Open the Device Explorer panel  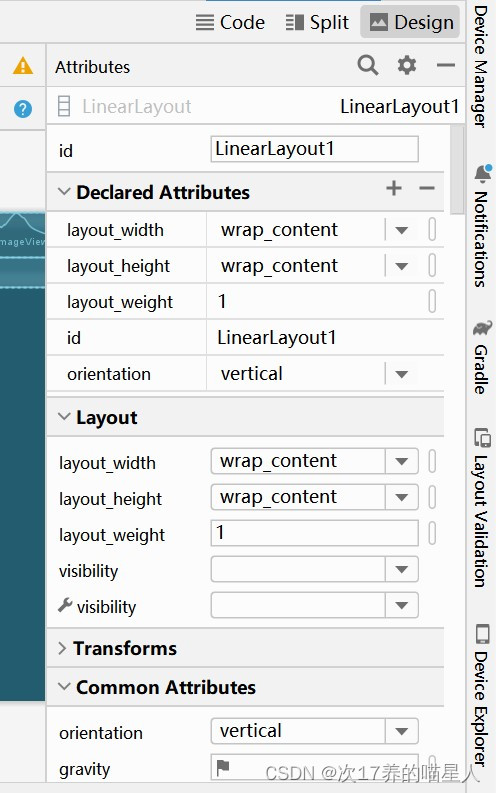481,696
